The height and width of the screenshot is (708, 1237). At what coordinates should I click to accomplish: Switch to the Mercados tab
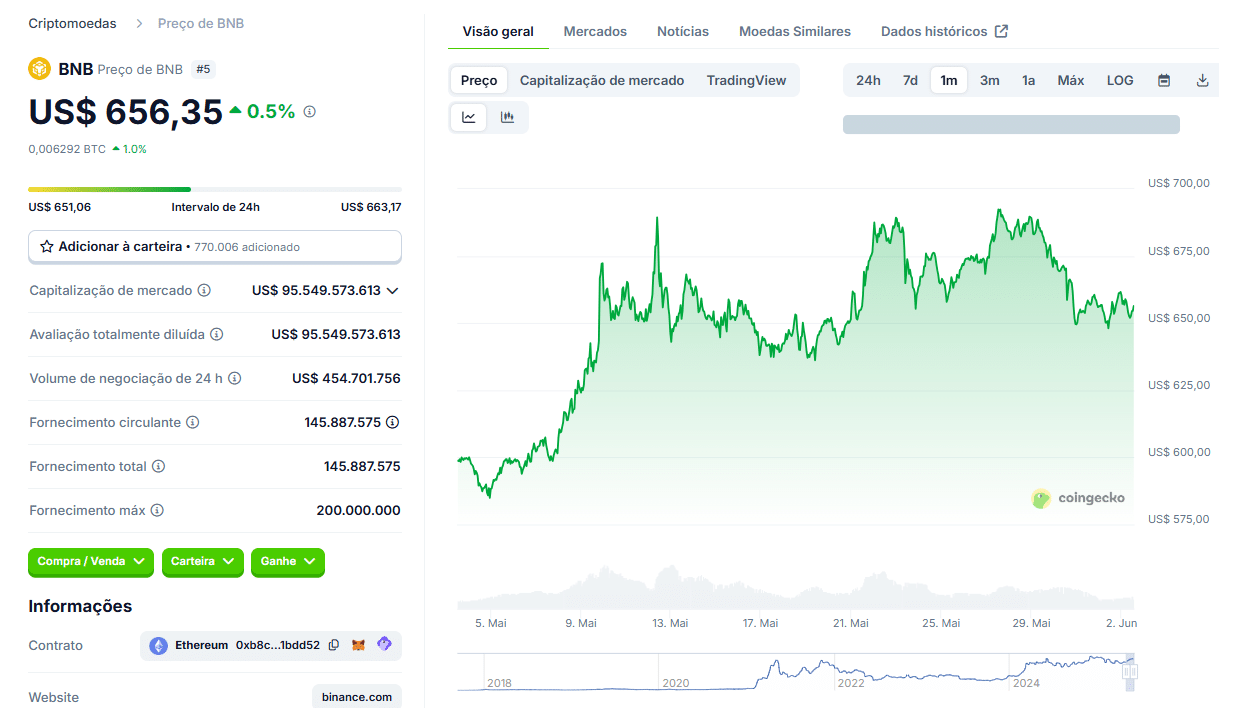[x=595, y=31]
